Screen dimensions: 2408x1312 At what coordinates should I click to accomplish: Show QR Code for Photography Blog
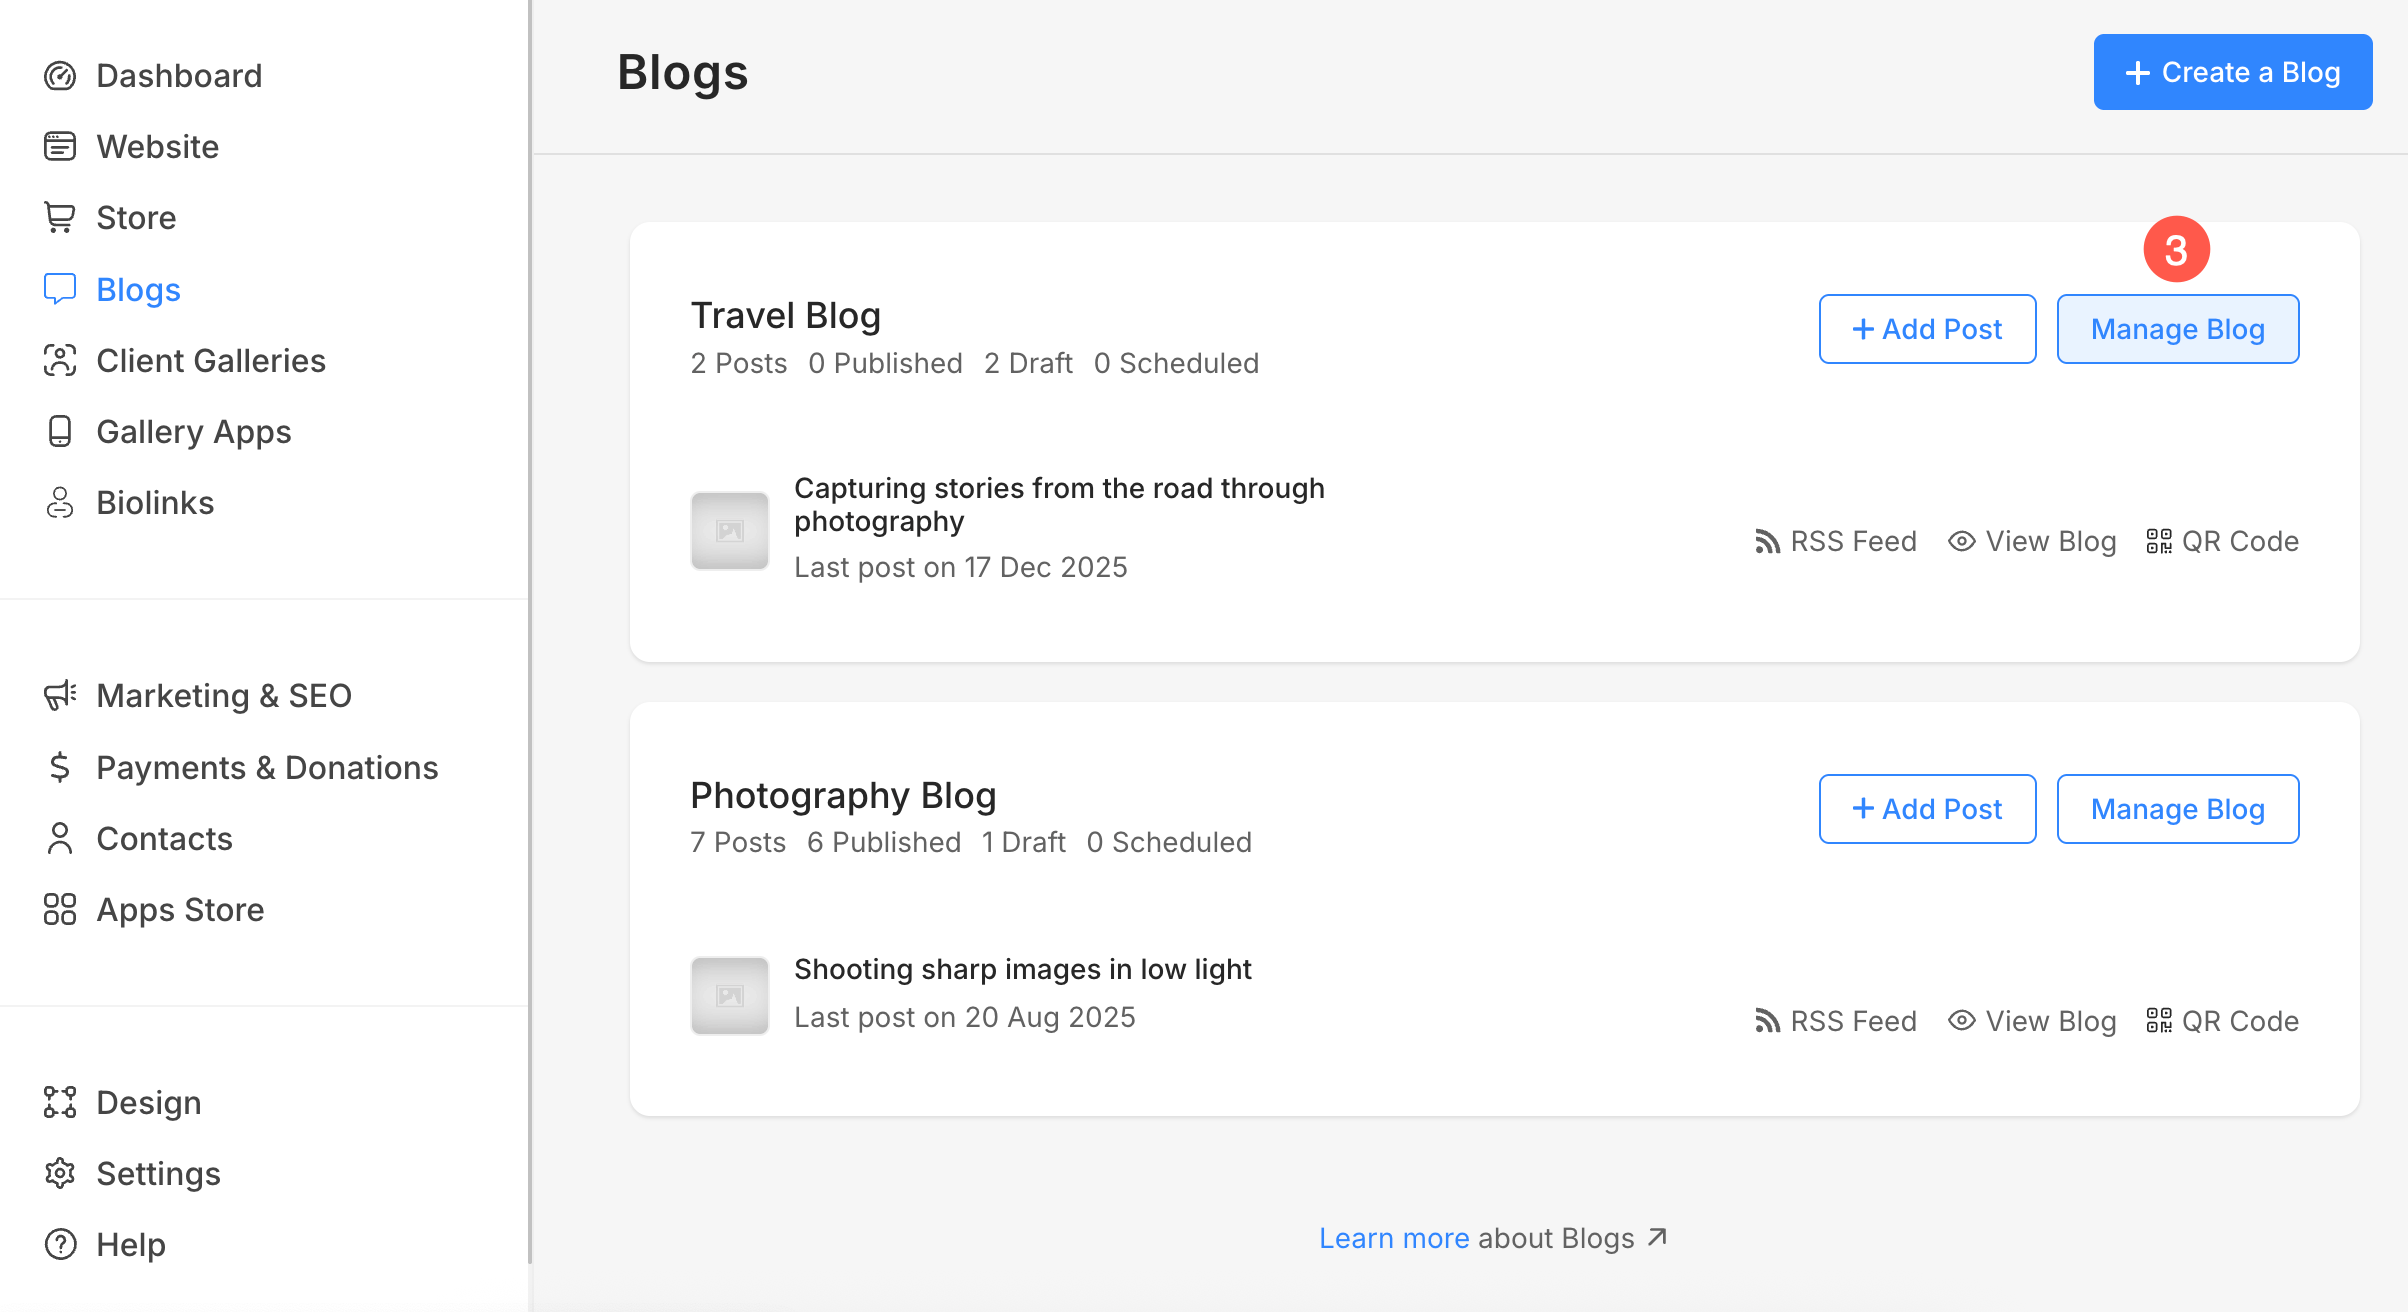pos(2223,1022)
